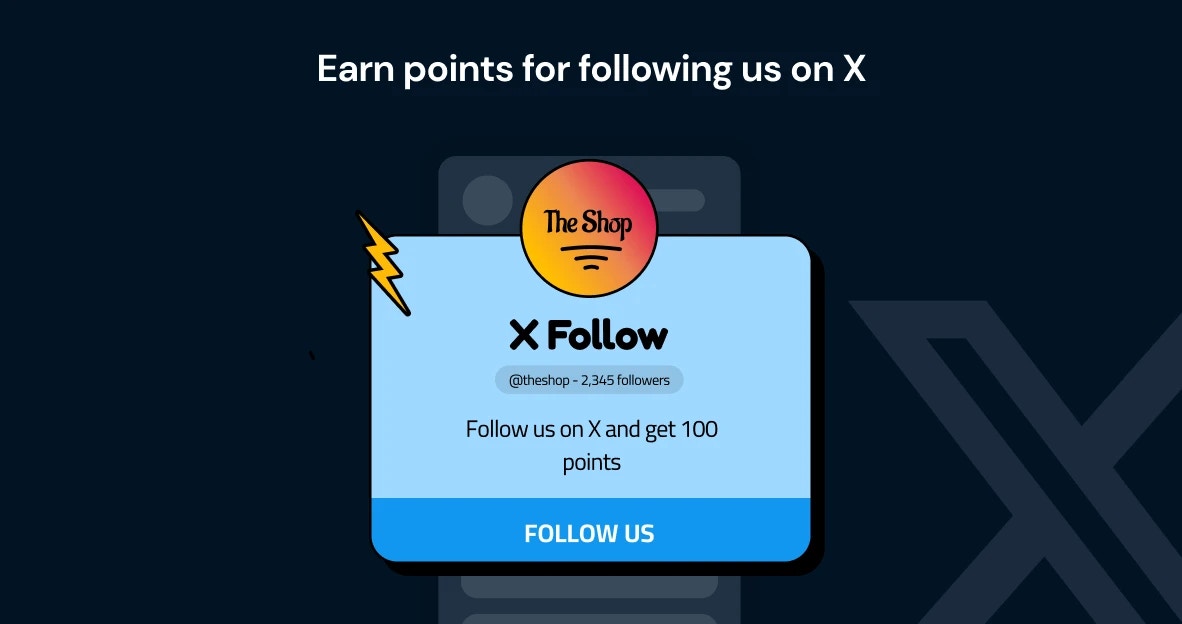The height and width of the screenshot is (624, 1182).
Task: Click the gray circular avatar placeholder
Action: tap(487, 200)
